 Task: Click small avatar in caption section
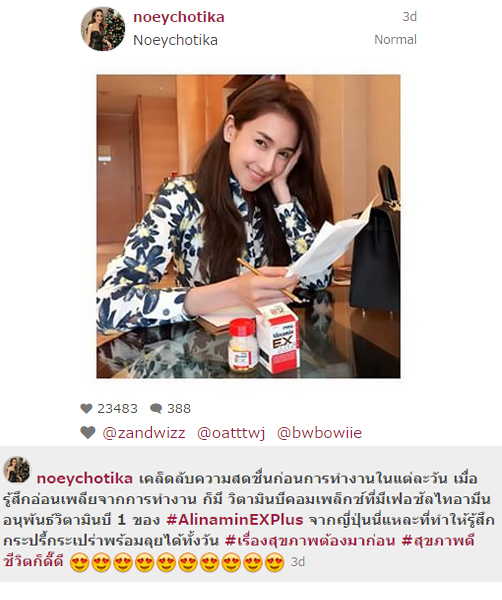pyautogui.click(x=16, y=470)
